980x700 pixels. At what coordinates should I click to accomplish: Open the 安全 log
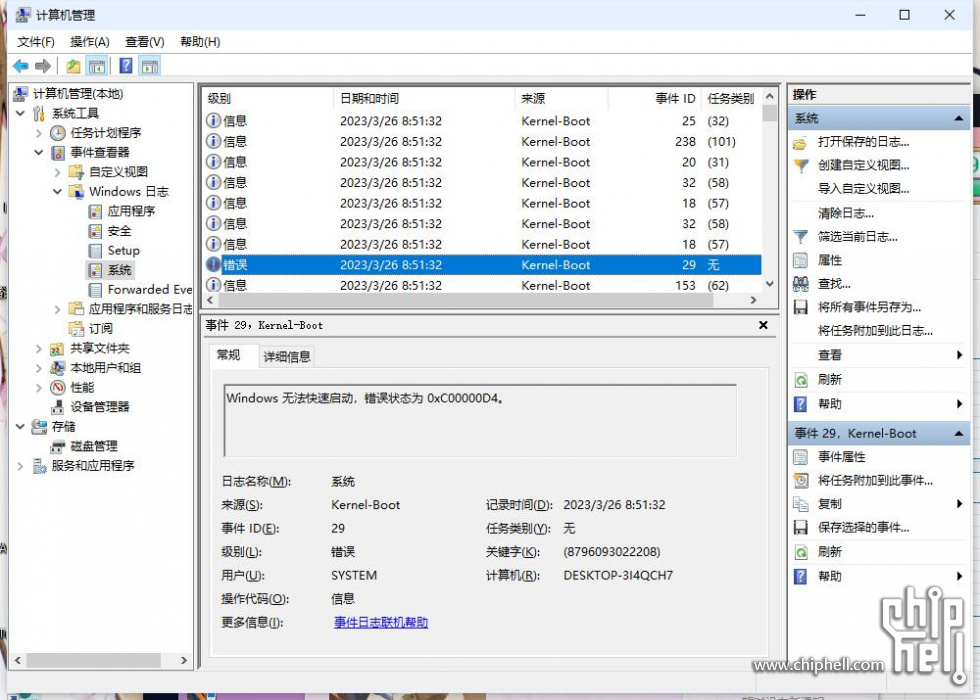tap(119, 231)
